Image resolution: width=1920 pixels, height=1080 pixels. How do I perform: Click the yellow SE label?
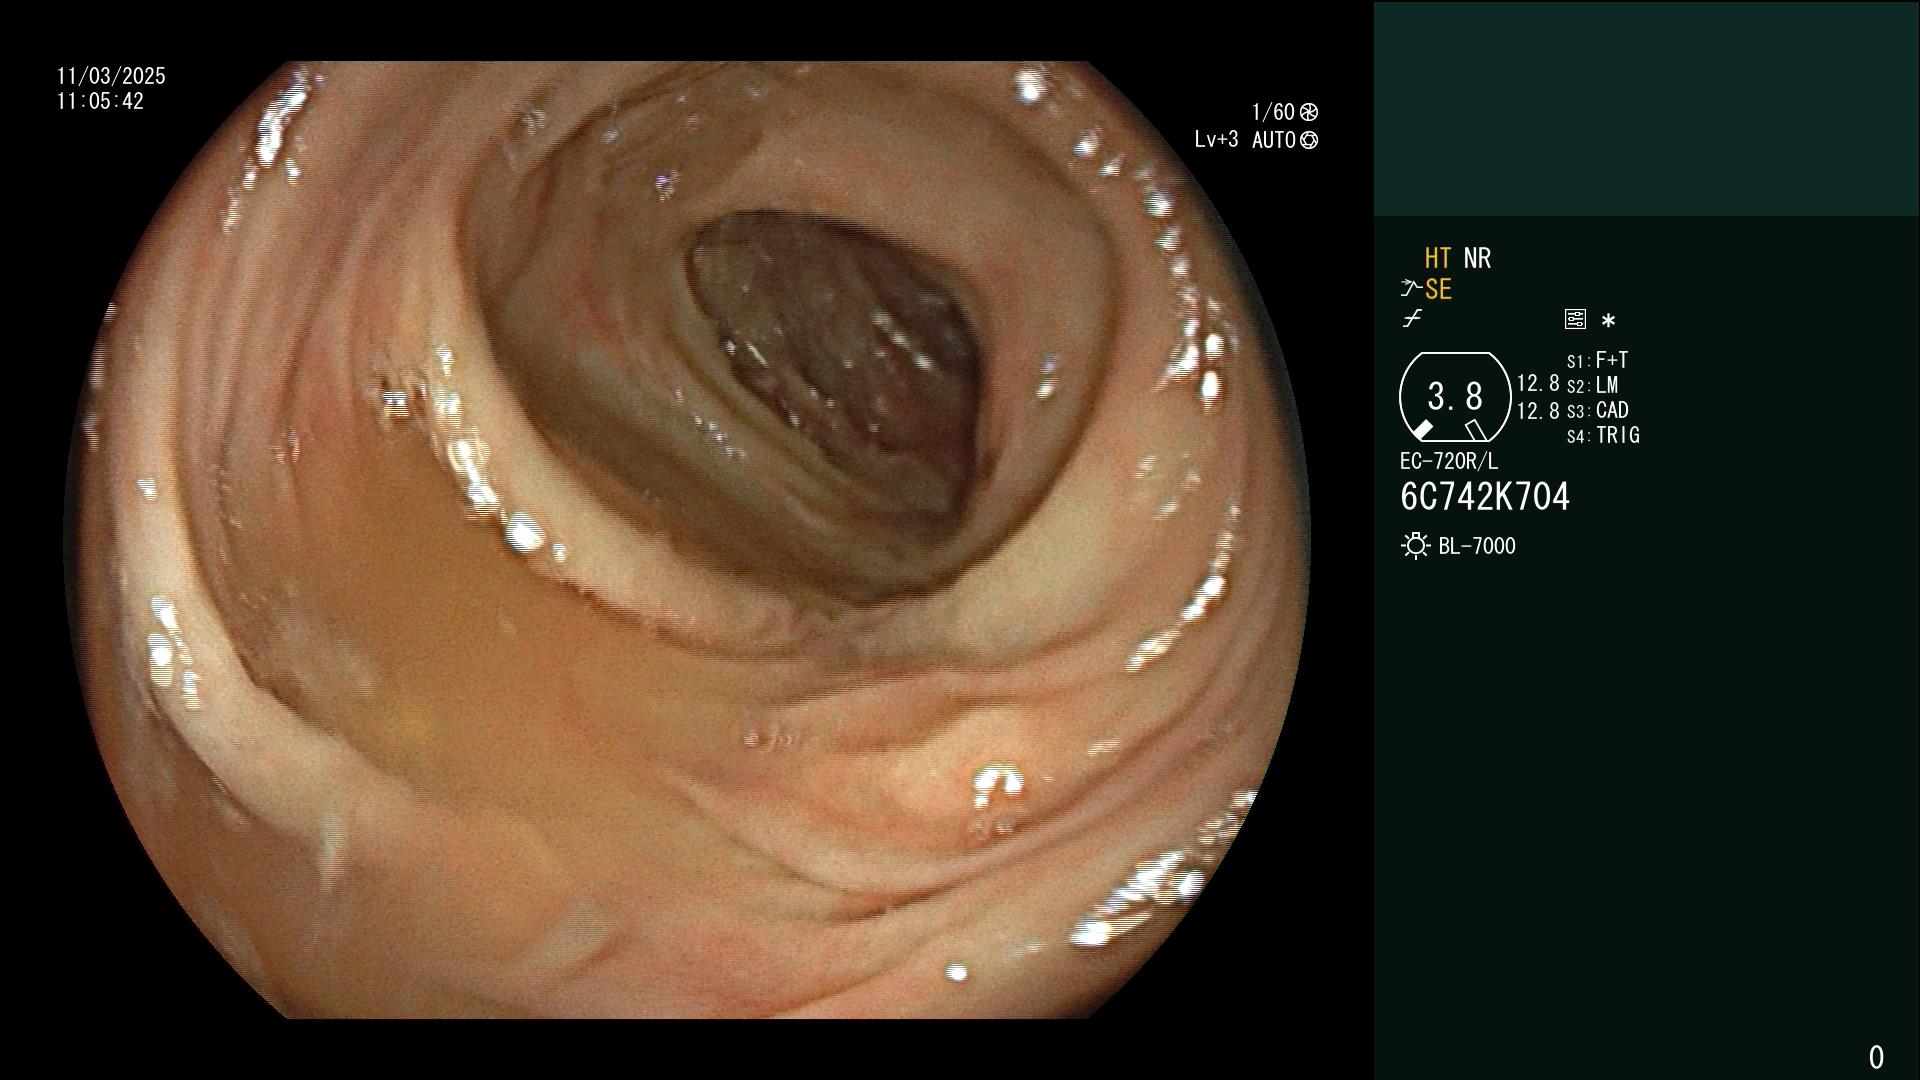pyautogui.click(x=1438, y=290)
